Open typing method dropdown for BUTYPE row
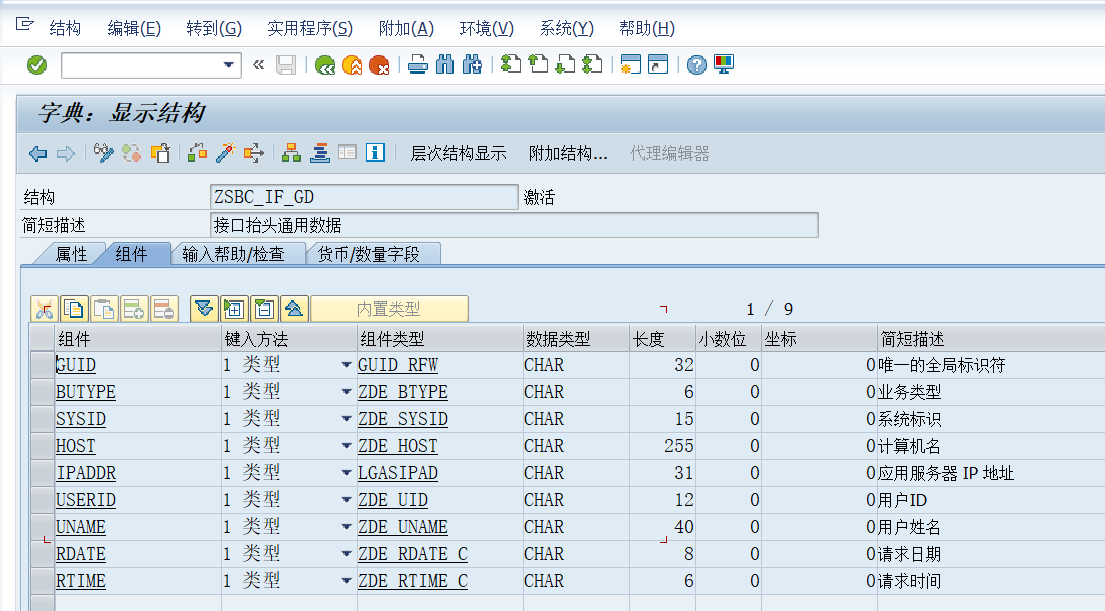Viewport: 1105px width, 611px height. pos(346,392)
